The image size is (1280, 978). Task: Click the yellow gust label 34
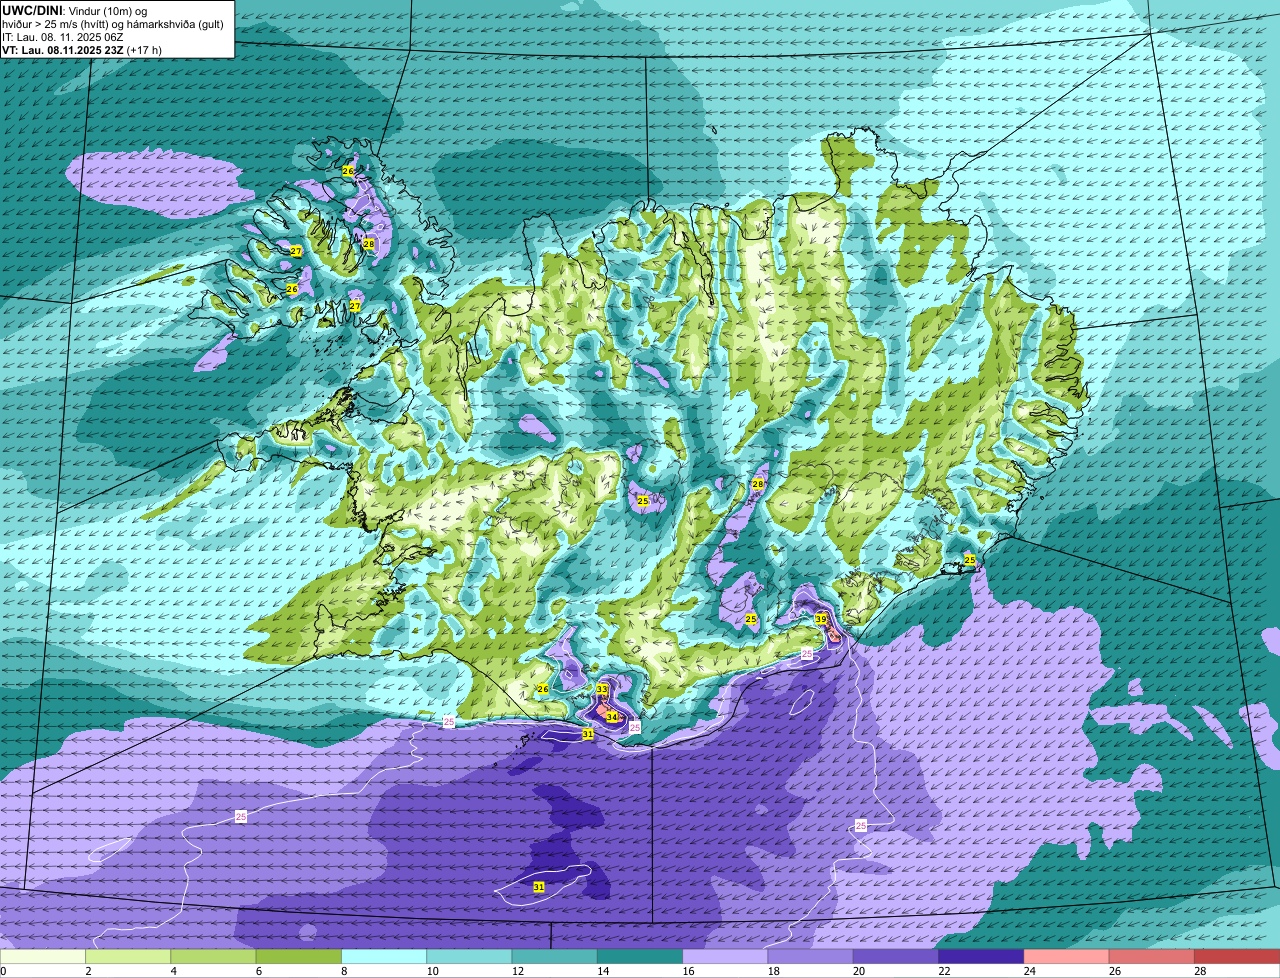(x=612, y=717)
